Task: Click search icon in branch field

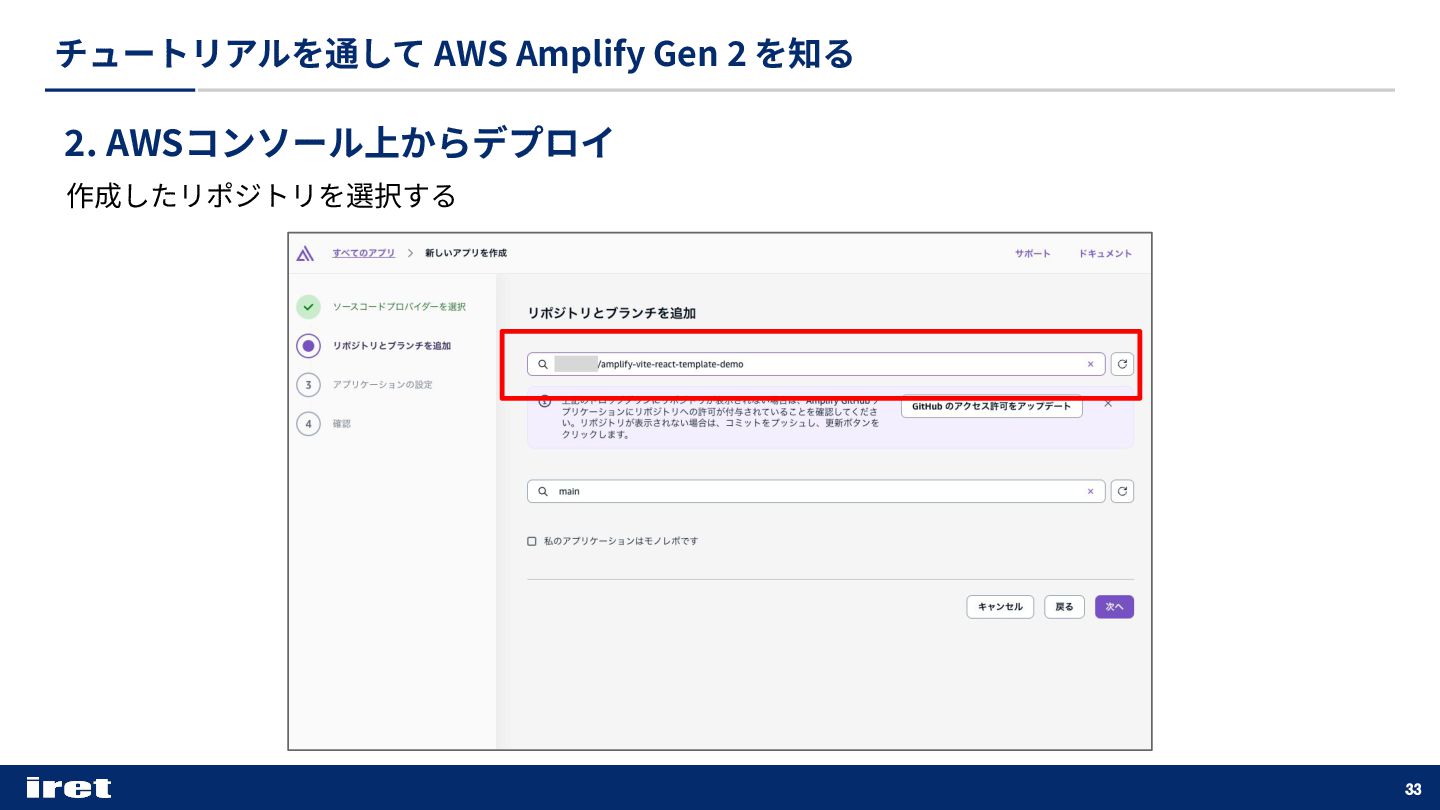Action: tap(543, 491)
